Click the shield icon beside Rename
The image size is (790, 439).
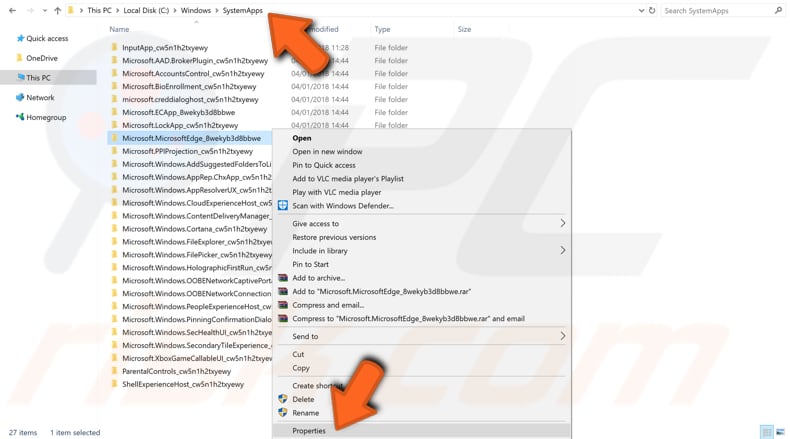point(283,413)
